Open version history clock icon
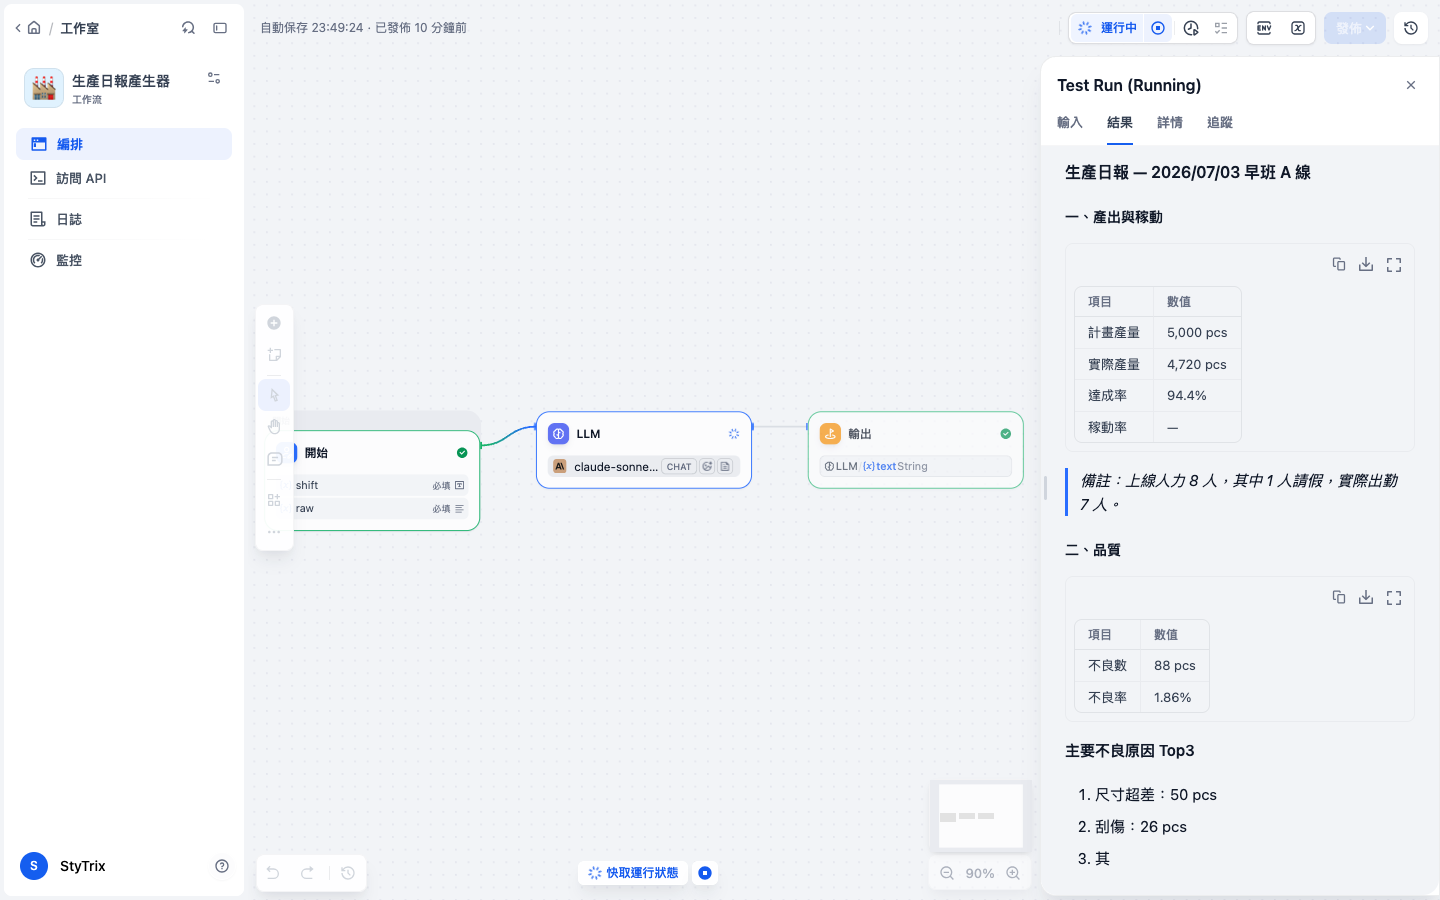The image size is (1440, 900). click(1411, 28)
